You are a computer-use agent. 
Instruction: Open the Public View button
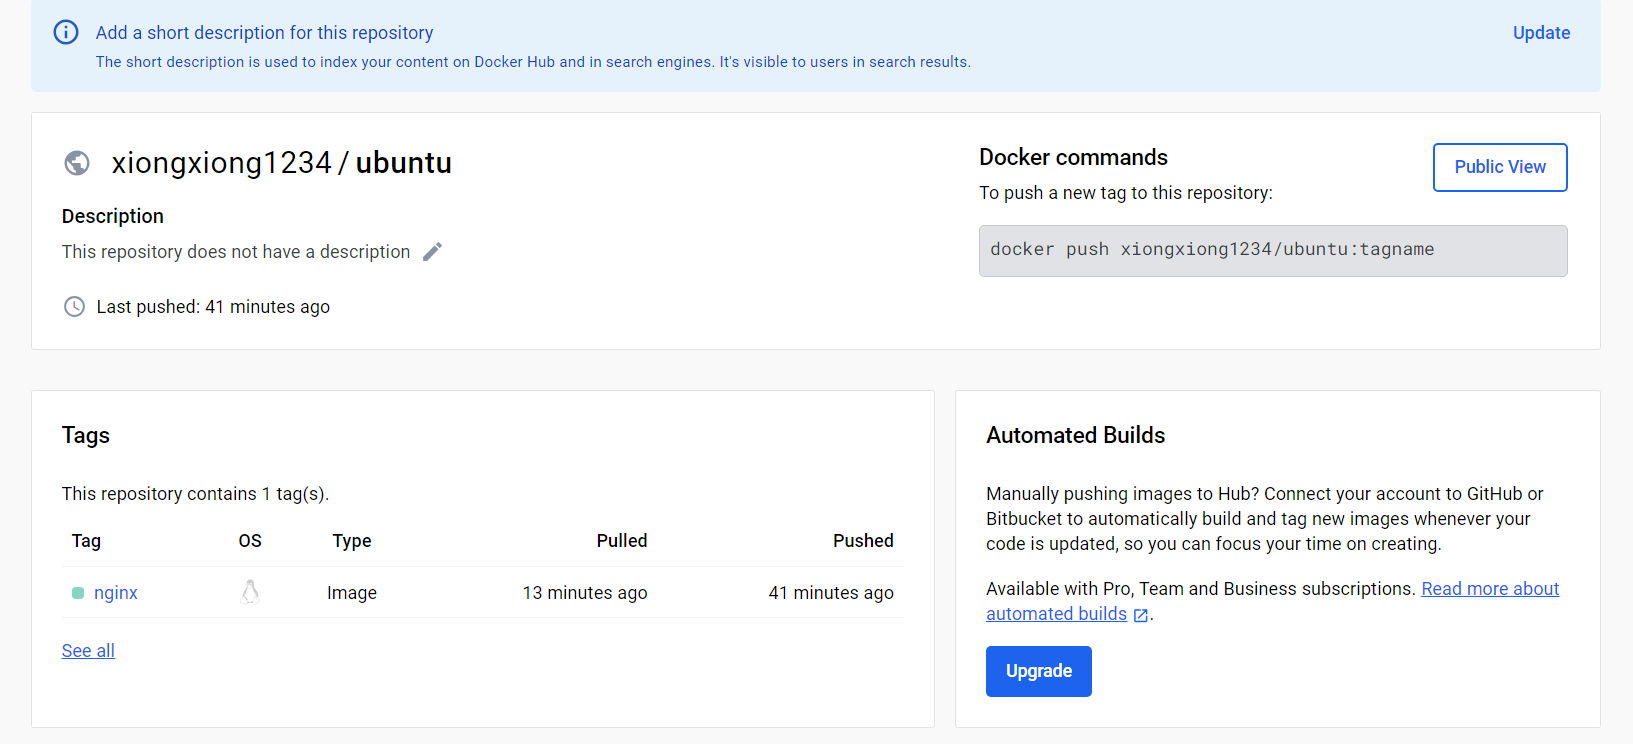point(1500,167)
